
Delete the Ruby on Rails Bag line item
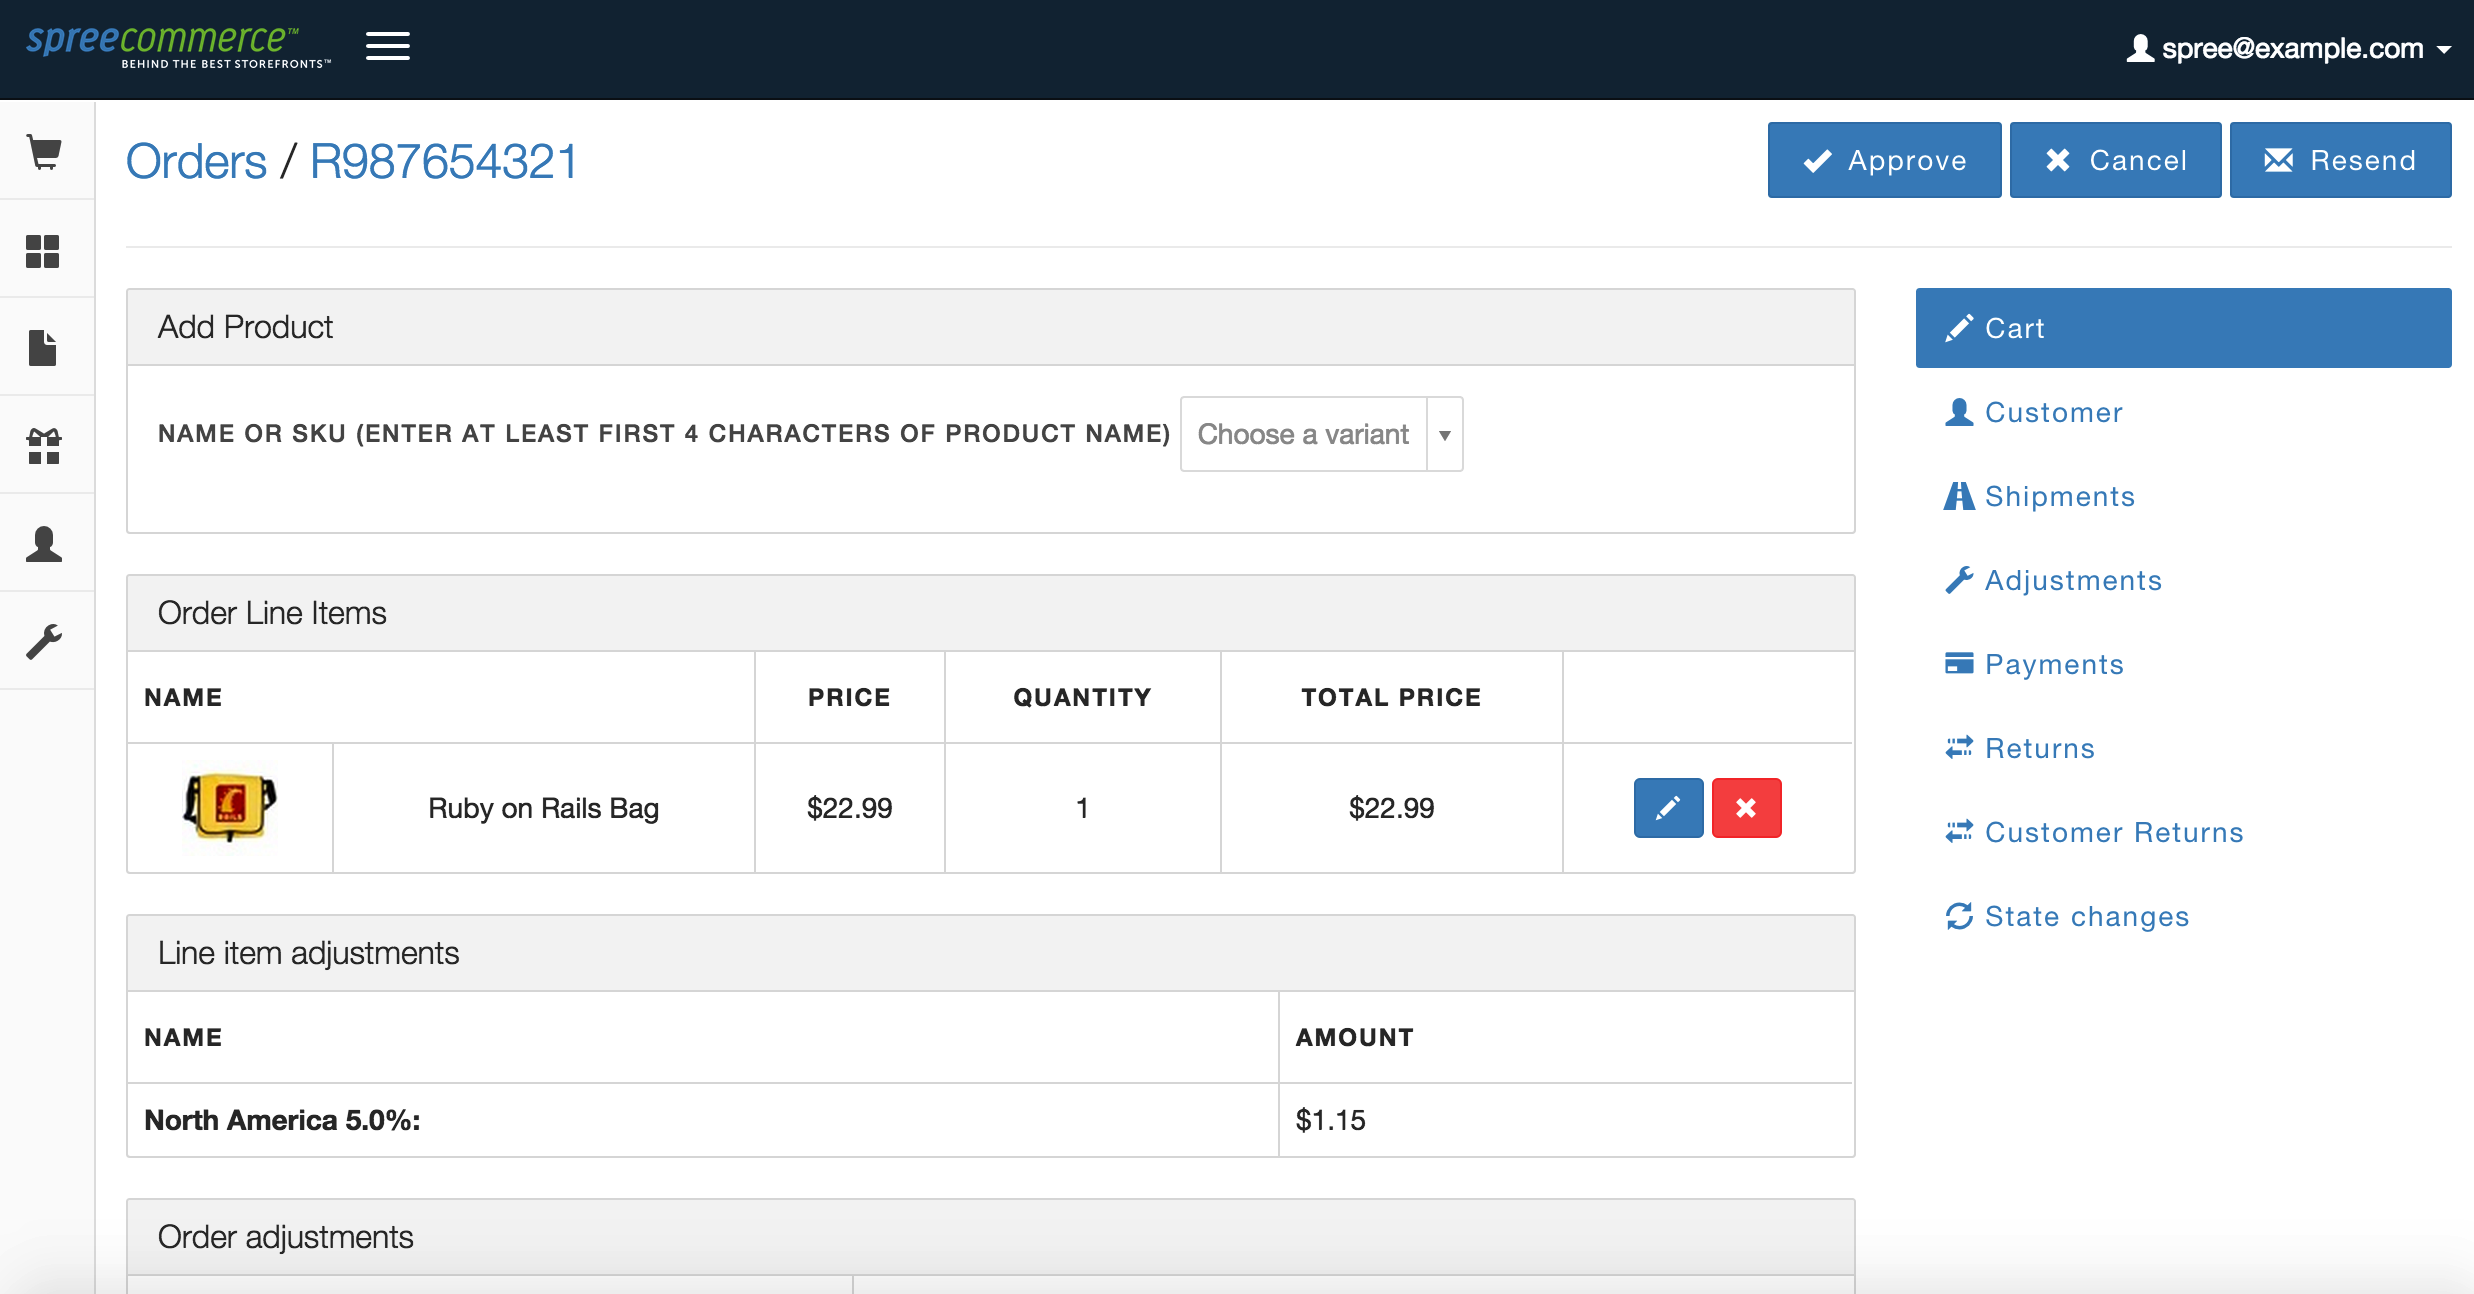(1746, 808)
